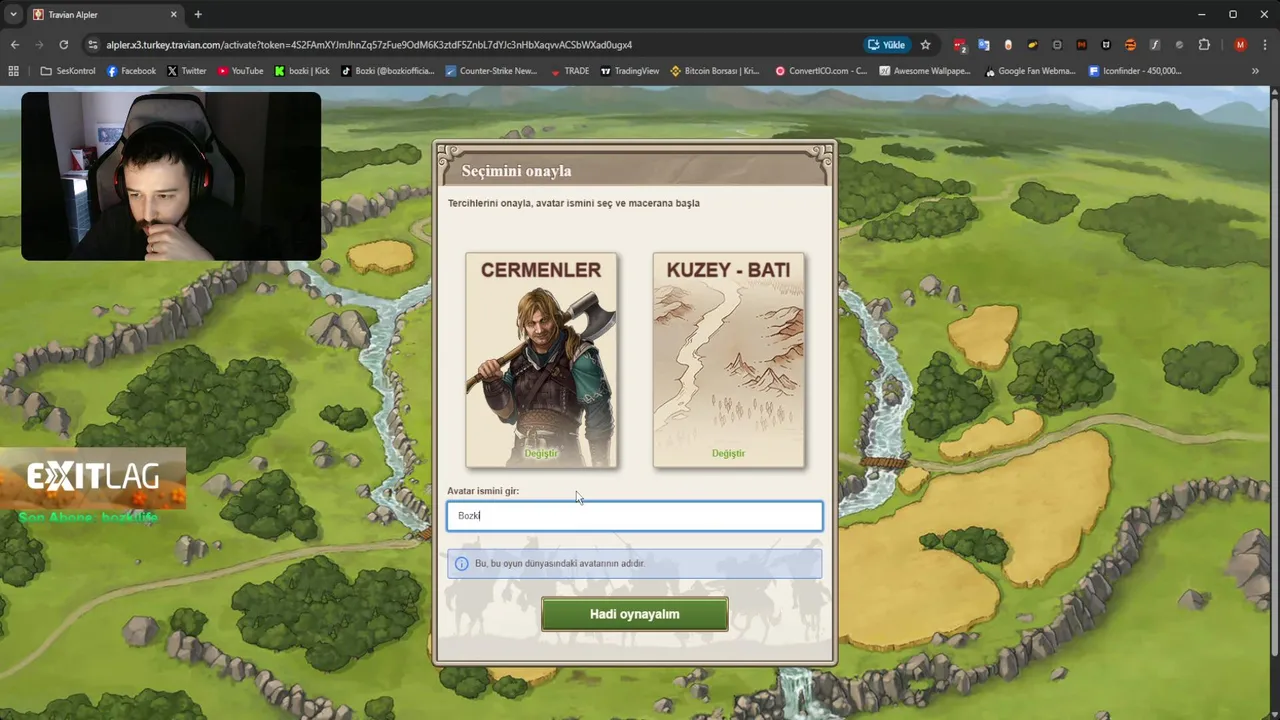
Task: Open SesKontrol bookmark folder
Action: point(68,71)
